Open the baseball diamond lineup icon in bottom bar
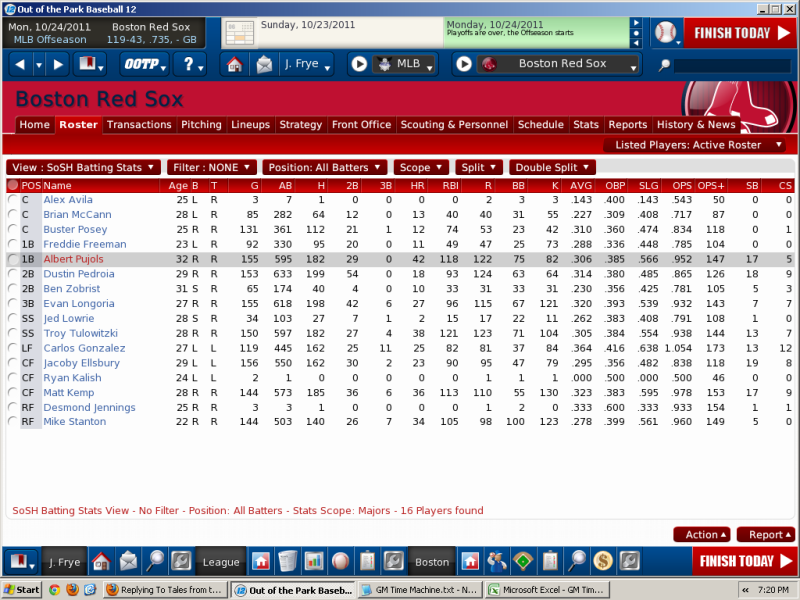The image size is (800, 600). pyautogui.click(x=523, y=562)
